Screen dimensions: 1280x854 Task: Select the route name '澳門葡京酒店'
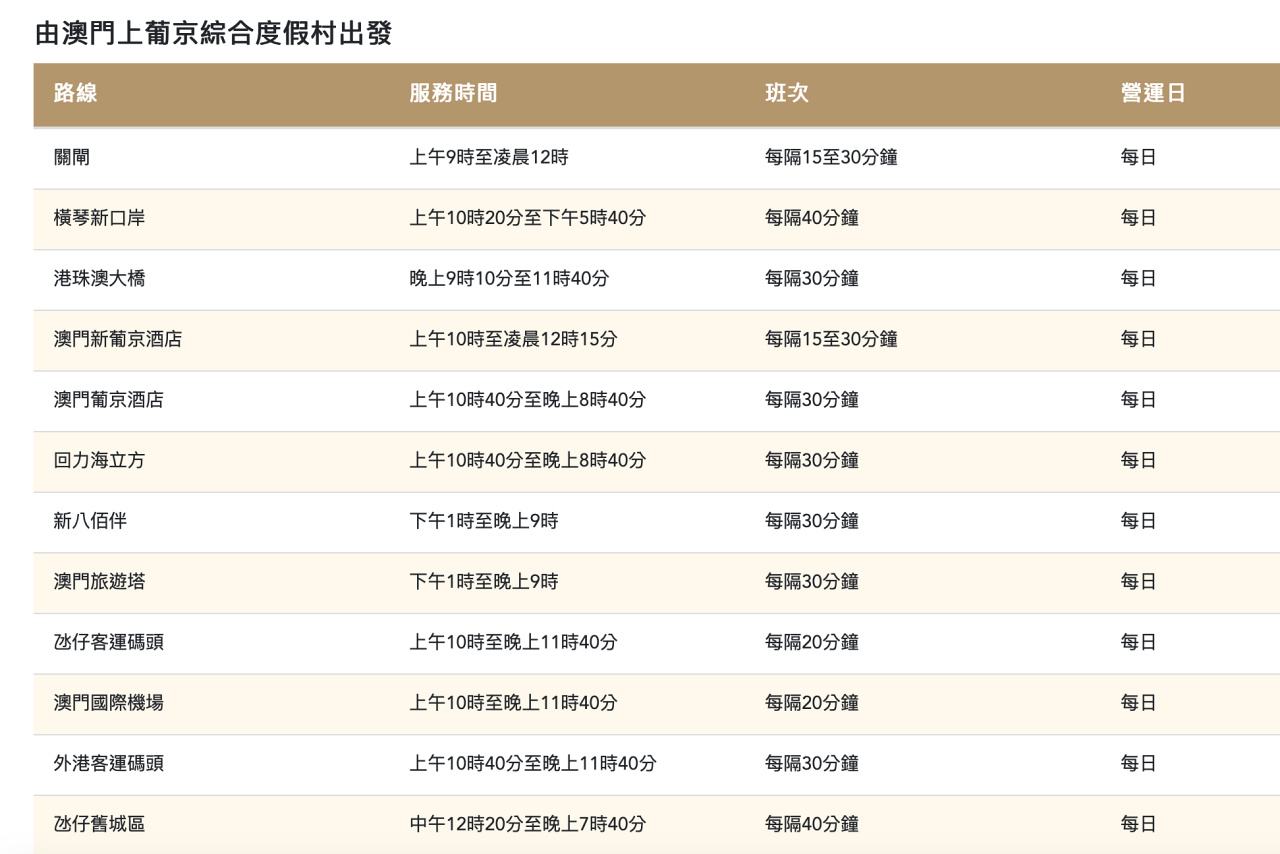pyautogui.click(x=109, y=400)
